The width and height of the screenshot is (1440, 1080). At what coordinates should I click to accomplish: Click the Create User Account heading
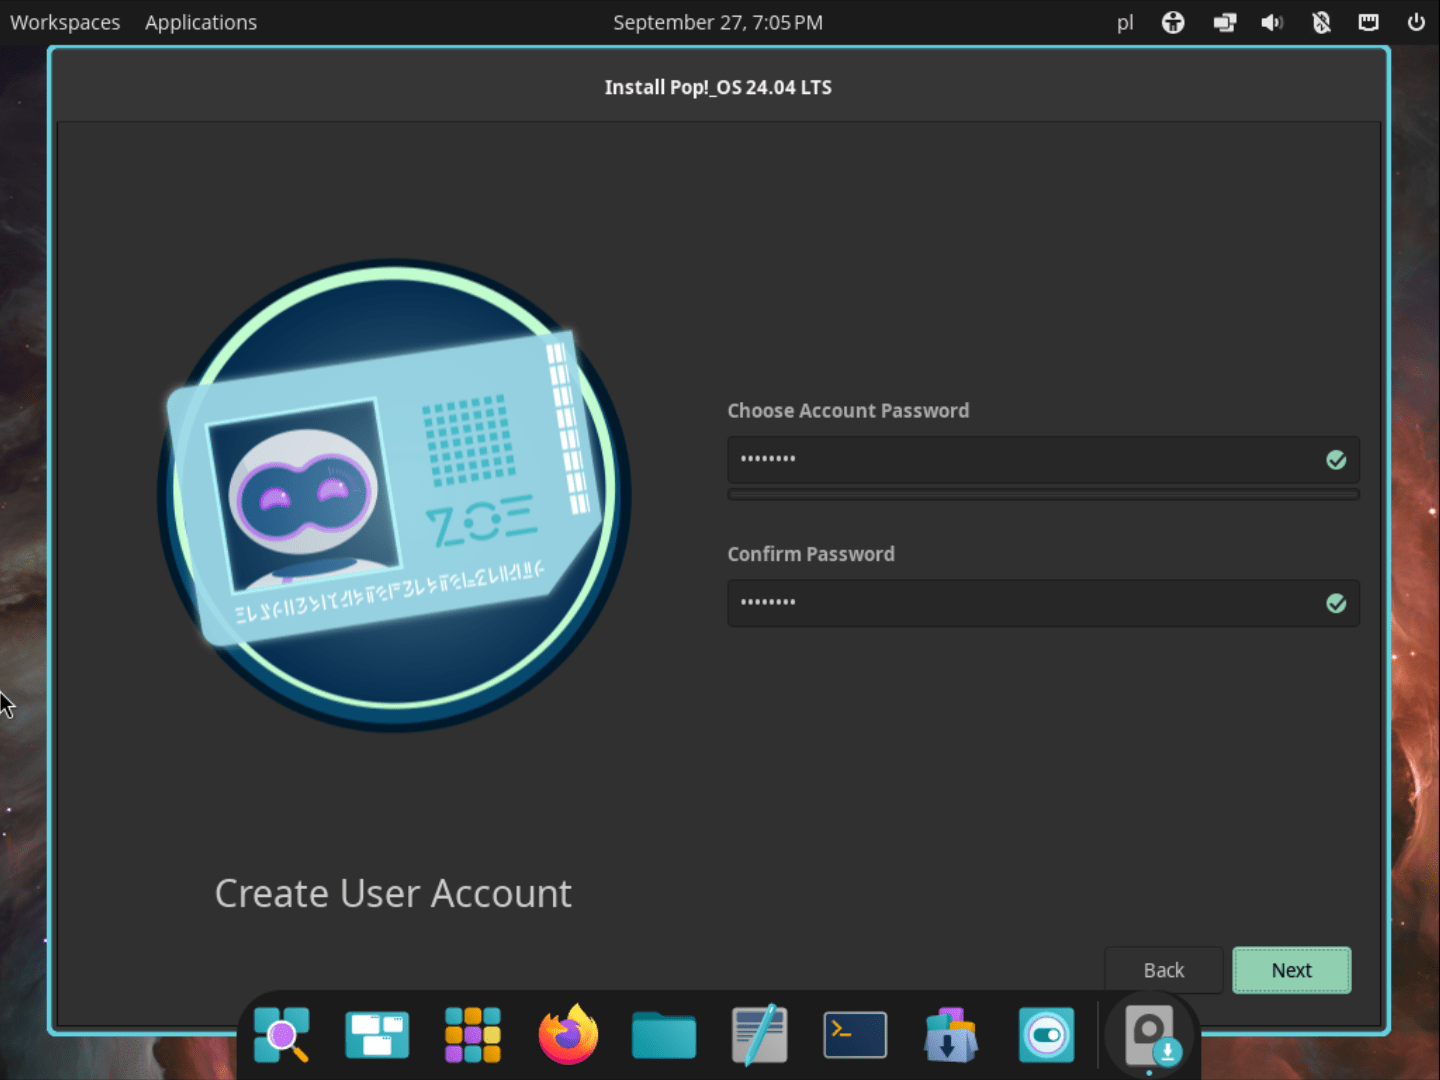[393, 893]
